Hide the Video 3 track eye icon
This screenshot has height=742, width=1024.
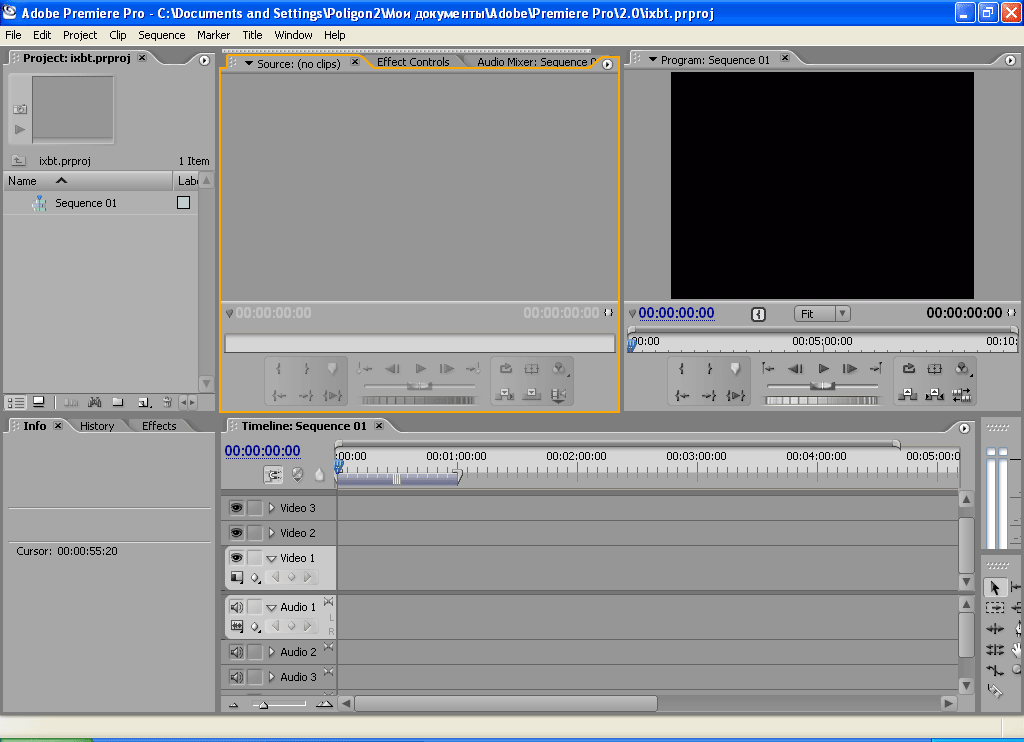tap(236, 508)
